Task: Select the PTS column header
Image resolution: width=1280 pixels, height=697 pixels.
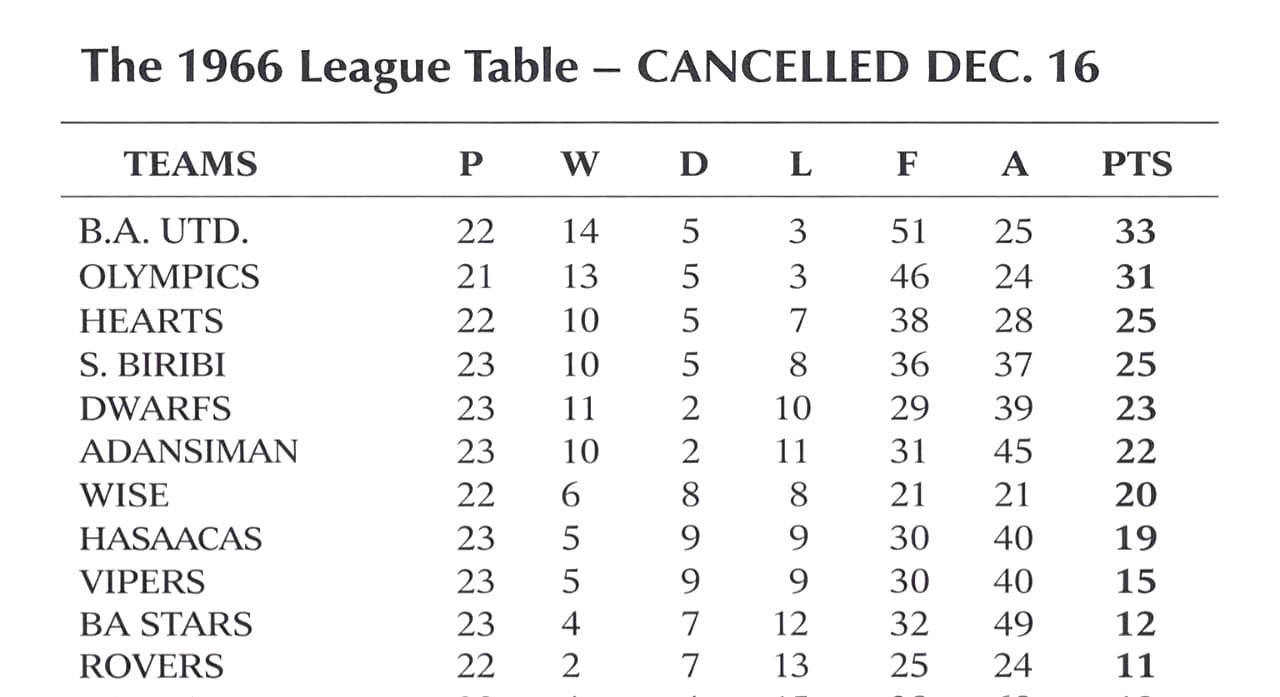Action: click(1137, 164)
